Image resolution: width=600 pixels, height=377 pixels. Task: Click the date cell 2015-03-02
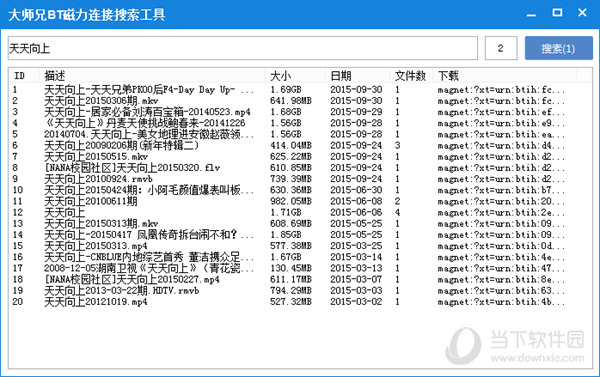click(356, 302)
